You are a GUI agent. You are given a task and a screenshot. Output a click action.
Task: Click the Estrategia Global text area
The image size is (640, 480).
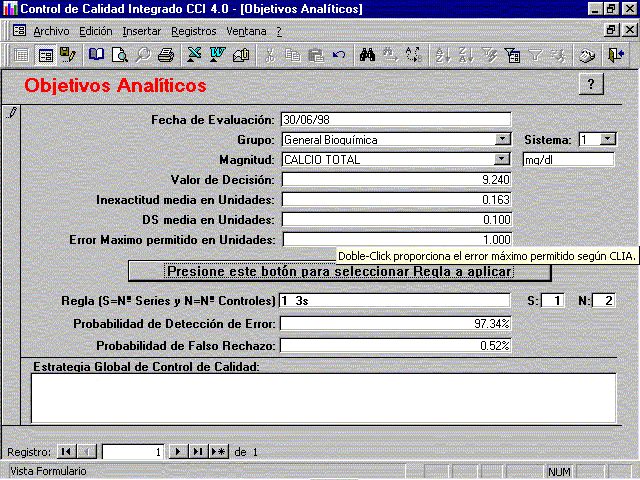tap(323, 398)
